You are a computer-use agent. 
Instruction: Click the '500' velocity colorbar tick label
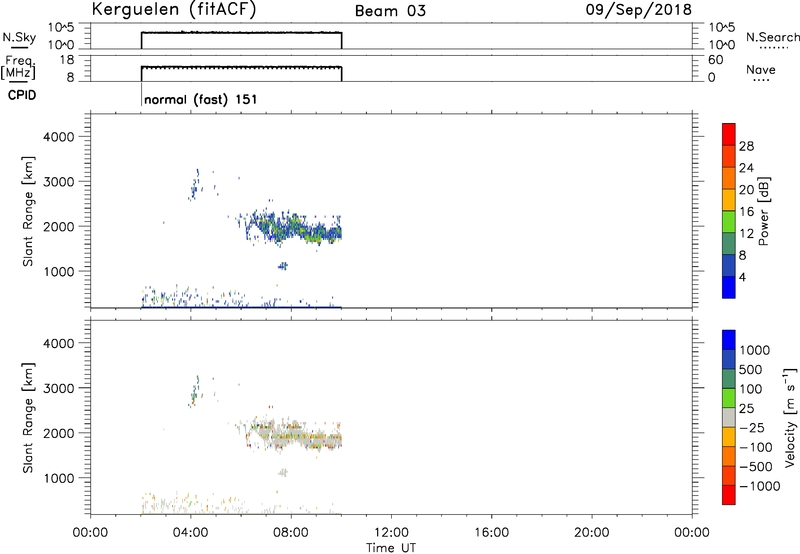pos(749,369)
